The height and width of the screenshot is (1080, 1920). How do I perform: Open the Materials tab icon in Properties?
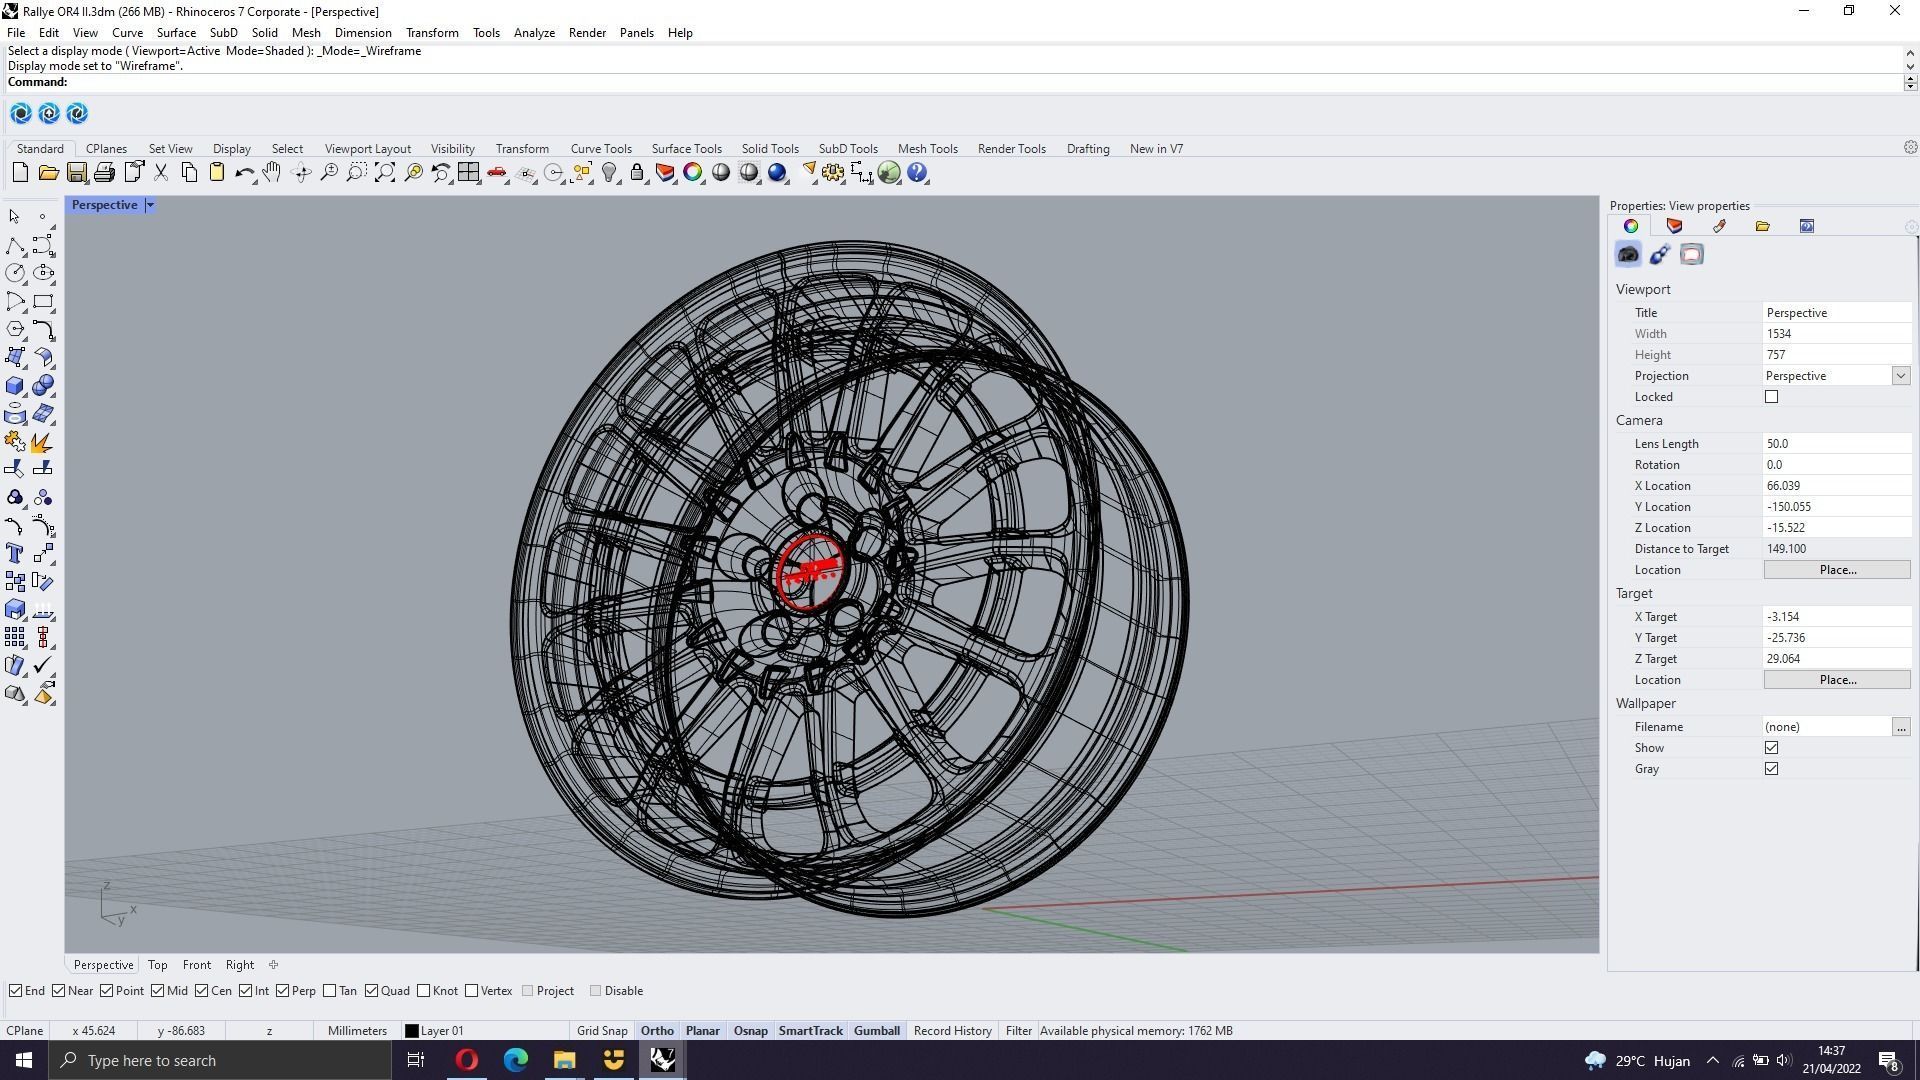(x=1719, y=226)
